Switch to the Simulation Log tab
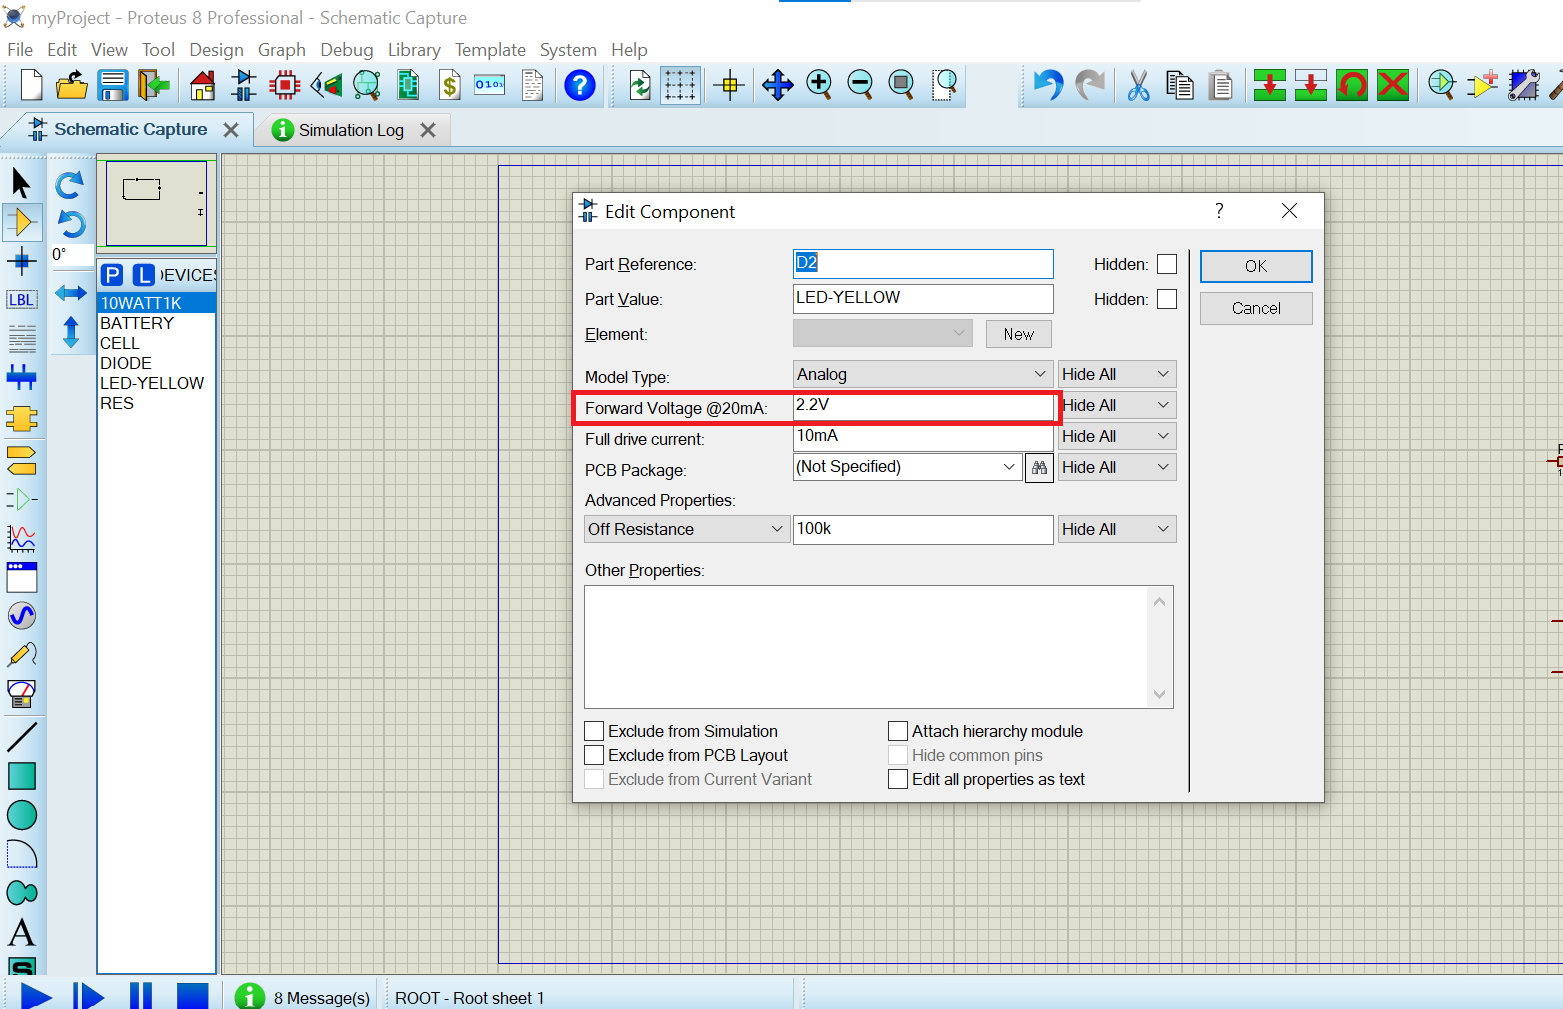 tap(351, 130)
